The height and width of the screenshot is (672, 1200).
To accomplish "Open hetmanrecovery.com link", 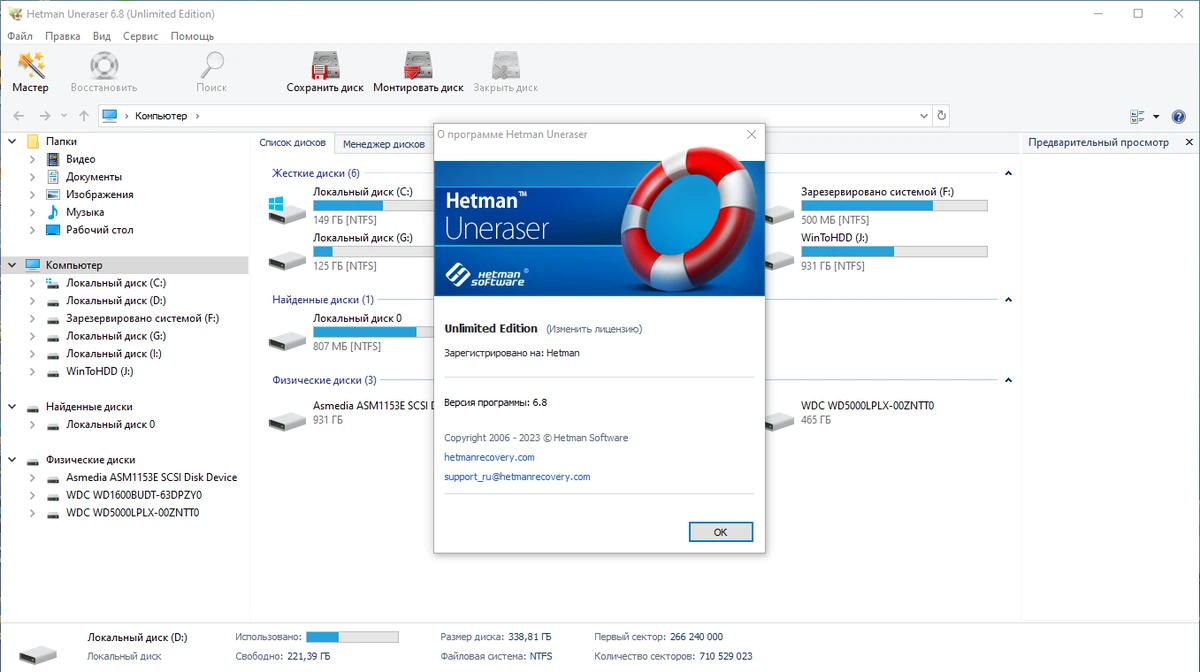I will [x=489, y=457].
